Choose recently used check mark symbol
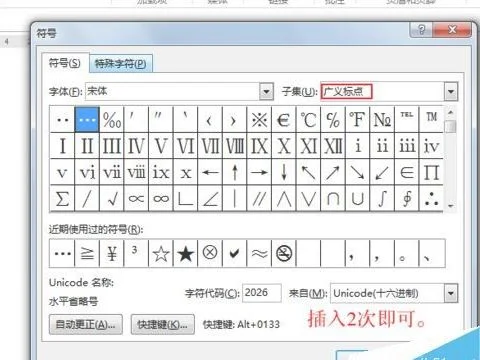480x360 pixels. [x=235, y=253]
